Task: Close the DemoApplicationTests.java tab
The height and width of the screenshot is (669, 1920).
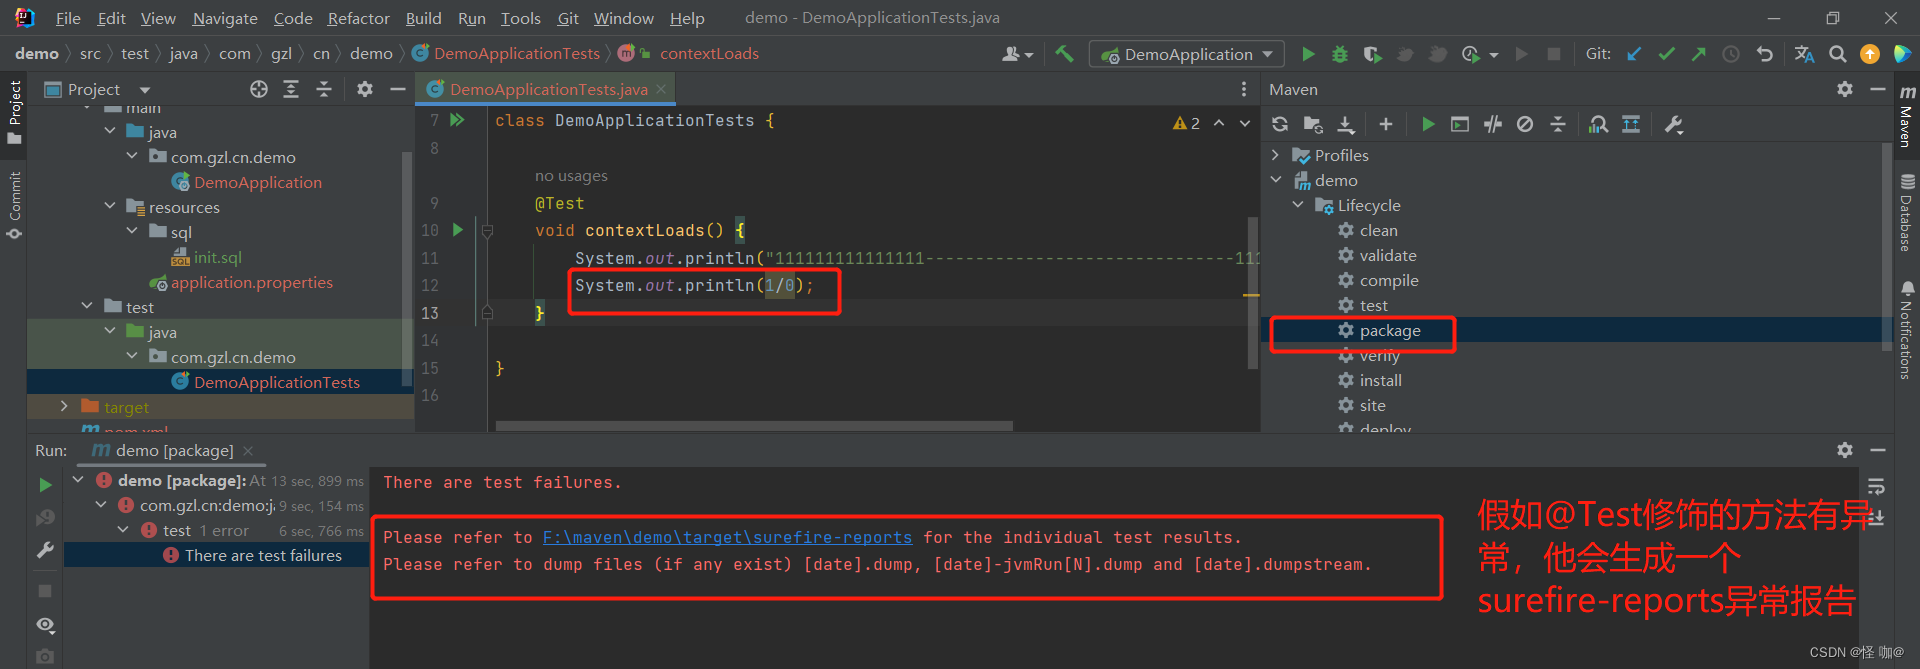Action: (x=661, y=89)
